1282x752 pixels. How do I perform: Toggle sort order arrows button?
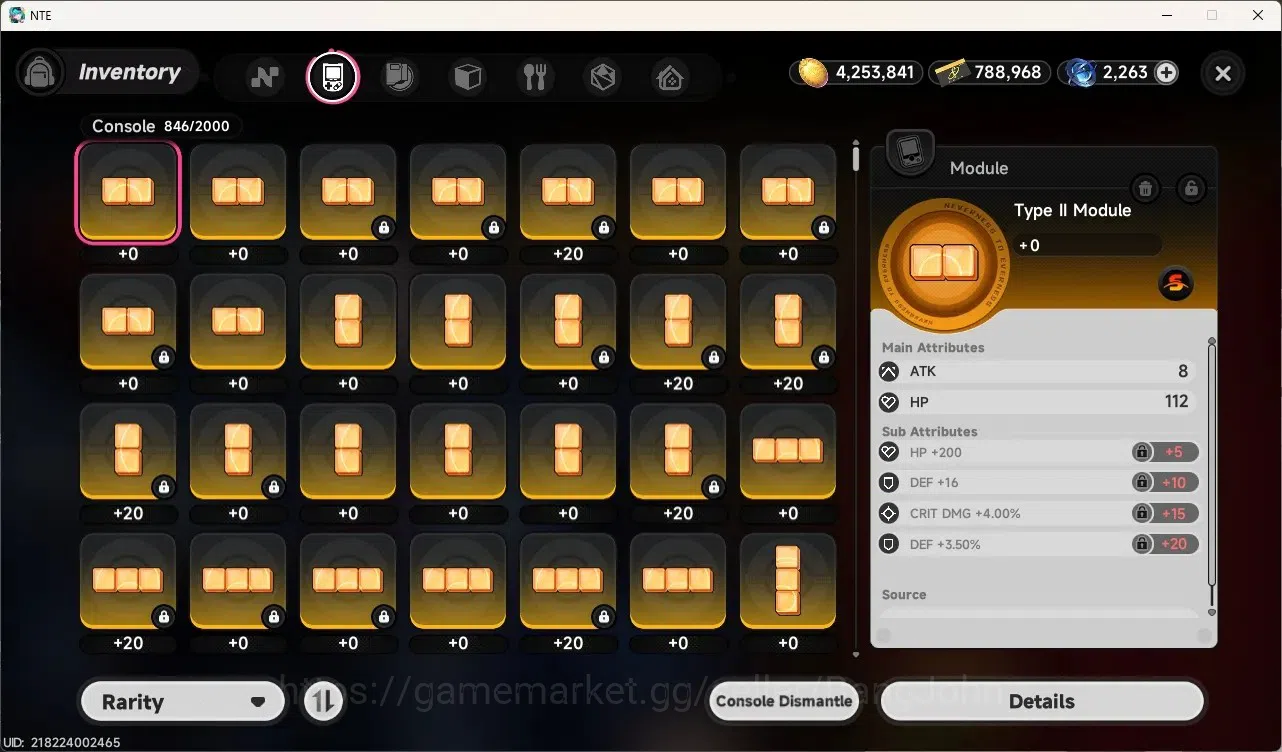[322, 702]
